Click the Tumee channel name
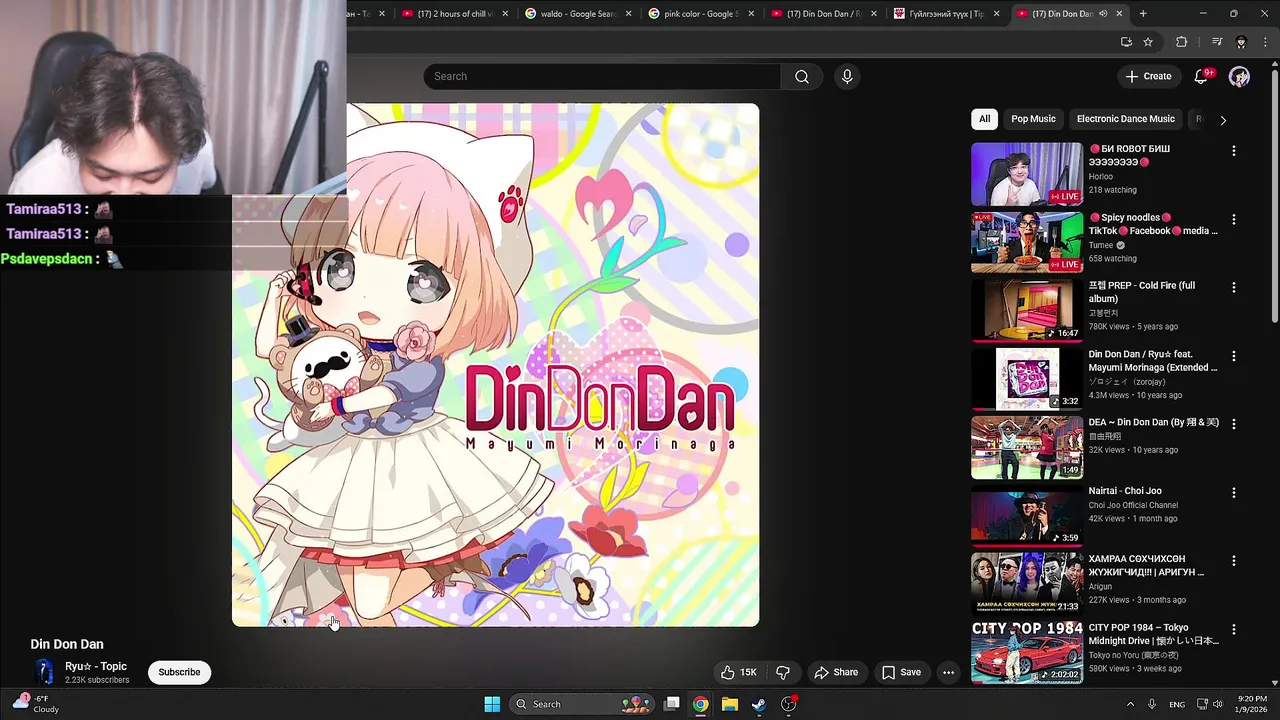 click(1101, 245)
